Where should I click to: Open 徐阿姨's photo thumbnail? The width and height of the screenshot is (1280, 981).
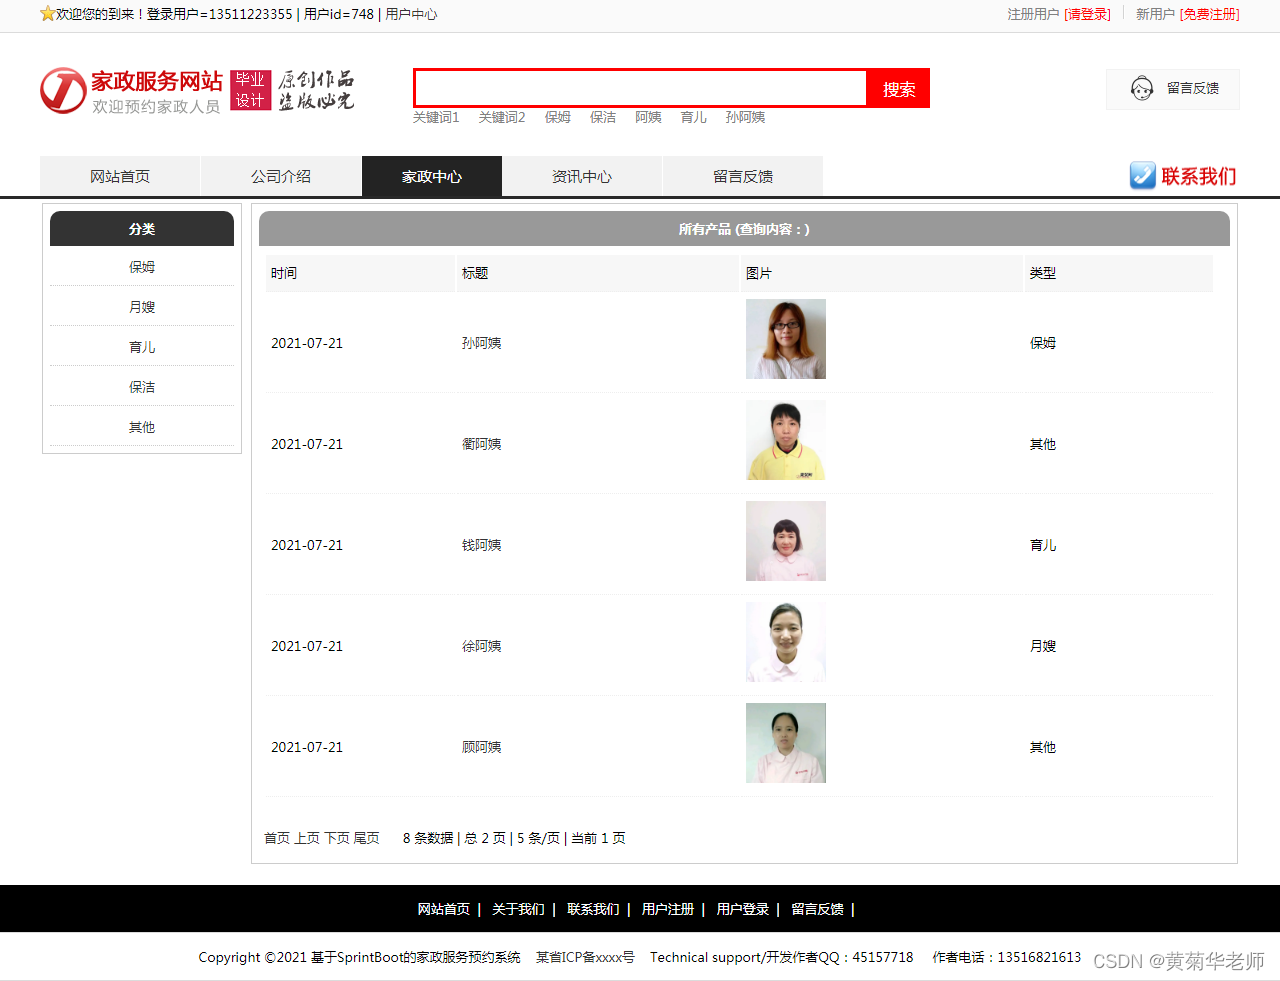point(785,642)
